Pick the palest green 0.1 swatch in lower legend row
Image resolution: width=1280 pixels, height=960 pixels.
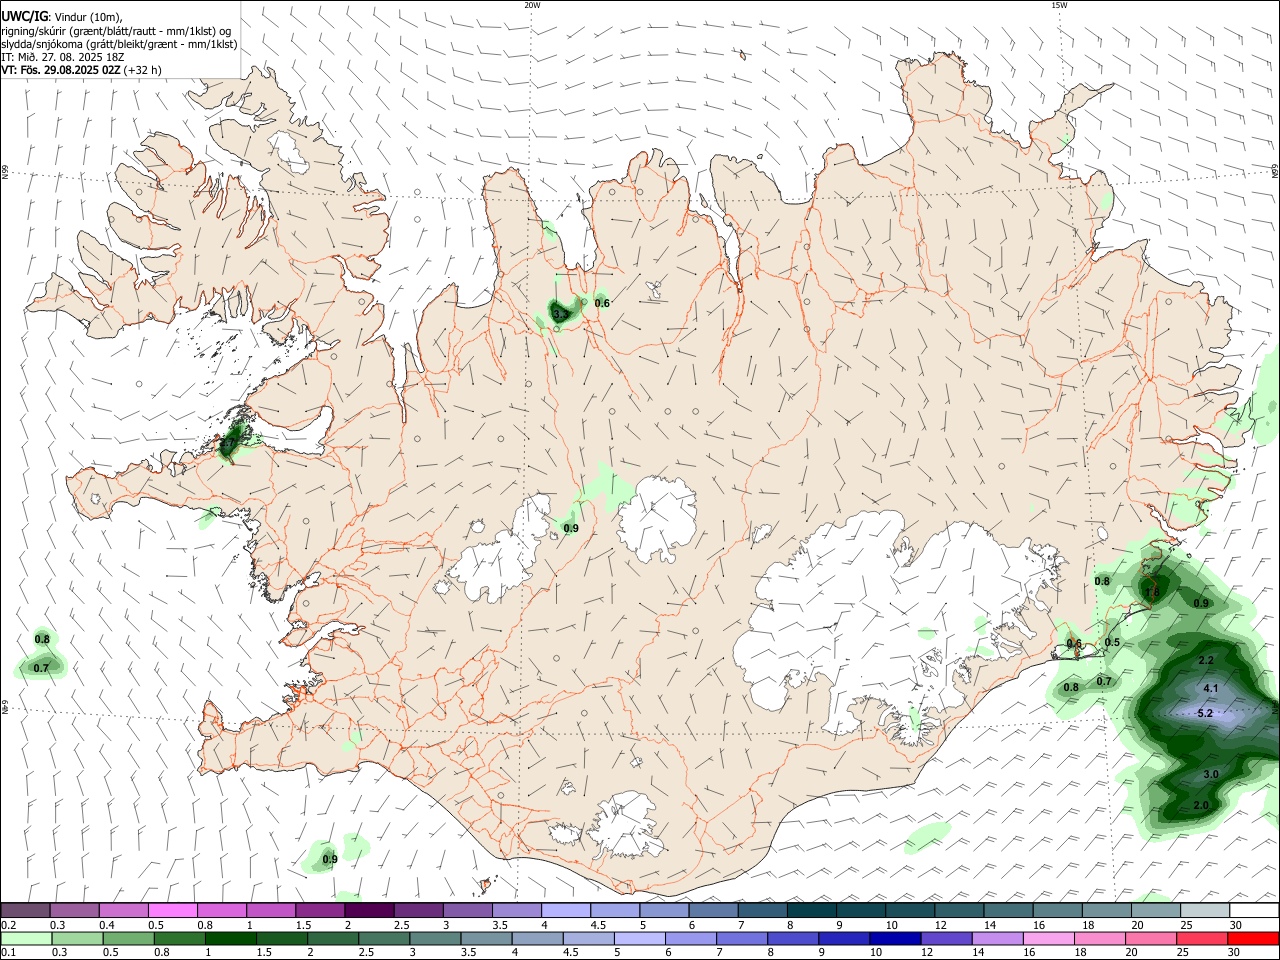tap(26, 938)
